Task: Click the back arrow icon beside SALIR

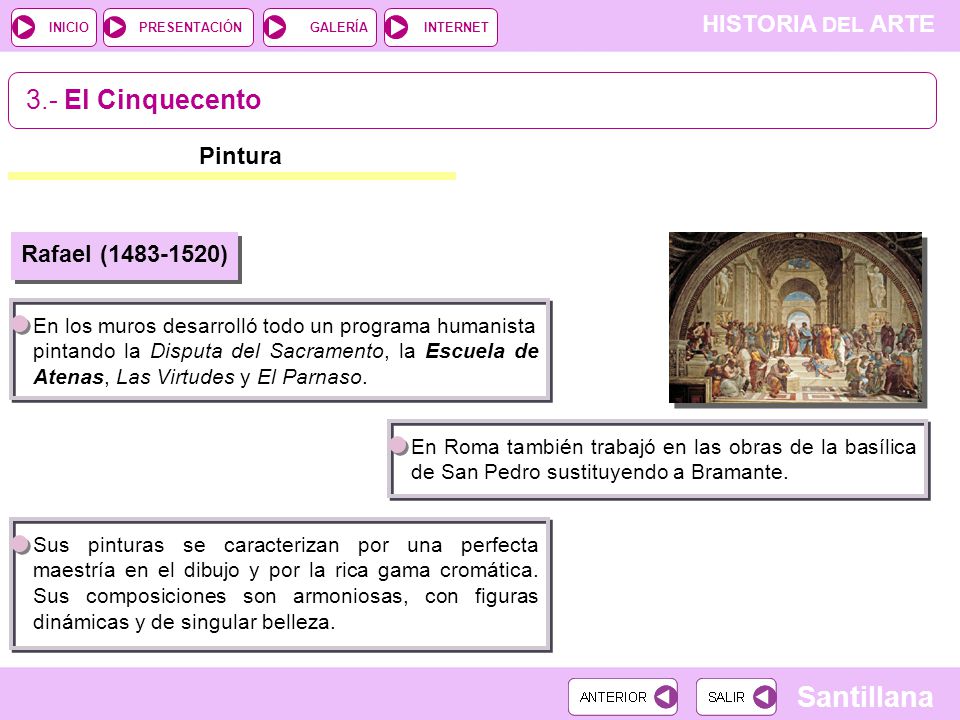Action: [764, 697]
